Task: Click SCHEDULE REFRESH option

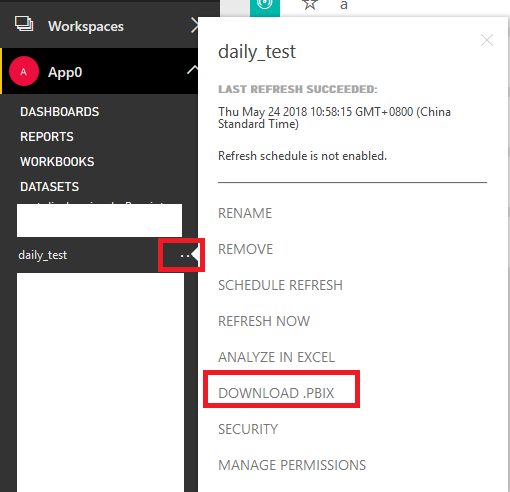Action: (280, 285)
